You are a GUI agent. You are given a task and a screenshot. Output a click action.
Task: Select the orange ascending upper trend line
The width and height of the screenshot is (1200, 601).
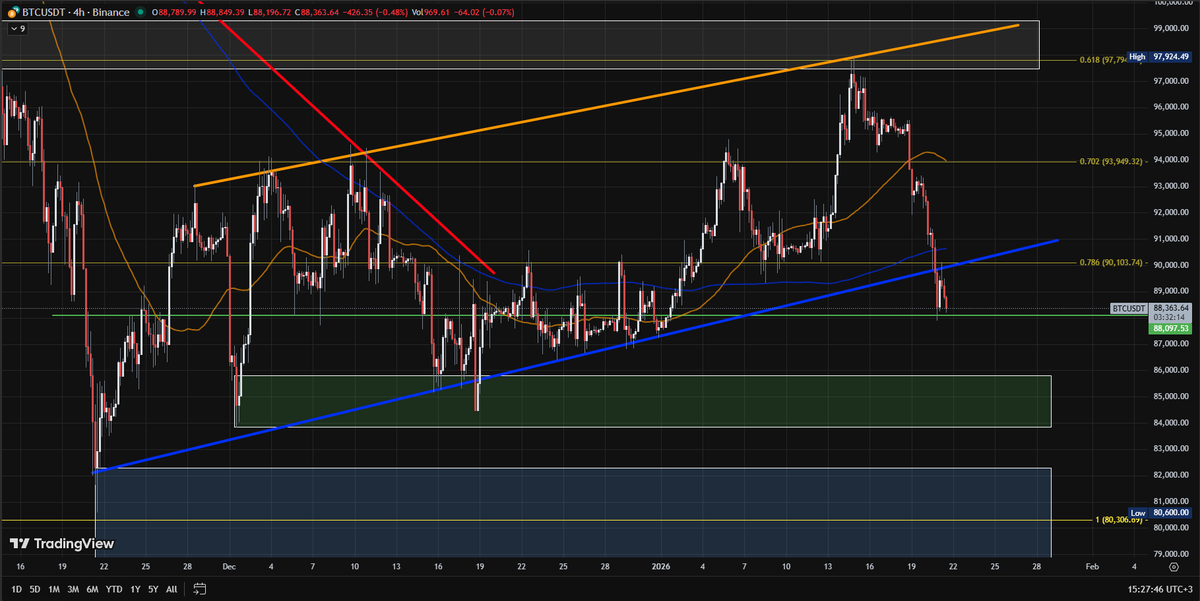pyautogui.click(x=606, y=105)
